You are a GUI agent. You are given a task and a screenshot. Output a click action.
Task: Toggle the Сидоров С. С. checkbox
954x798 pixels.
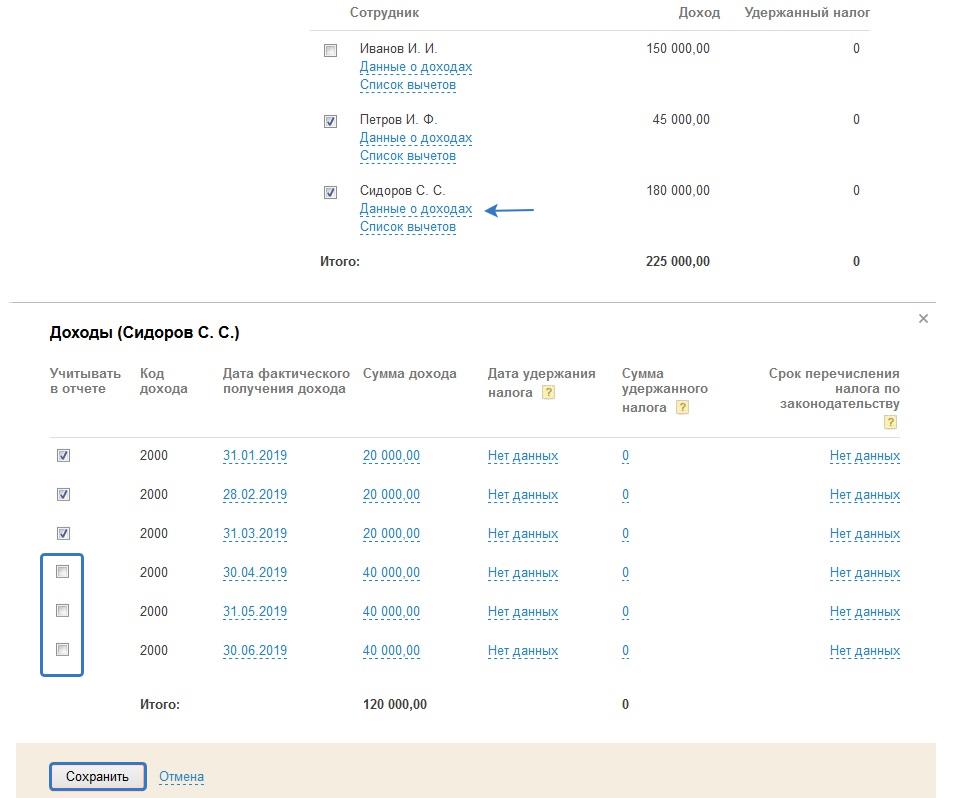(x=331, y=192)
